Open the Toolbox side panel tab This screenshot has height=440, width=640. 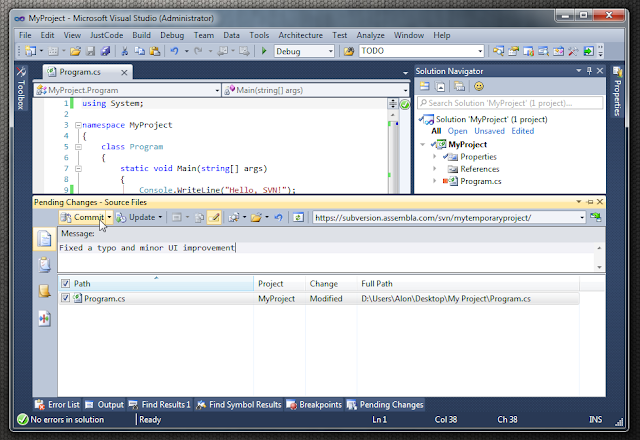(21, 89)
